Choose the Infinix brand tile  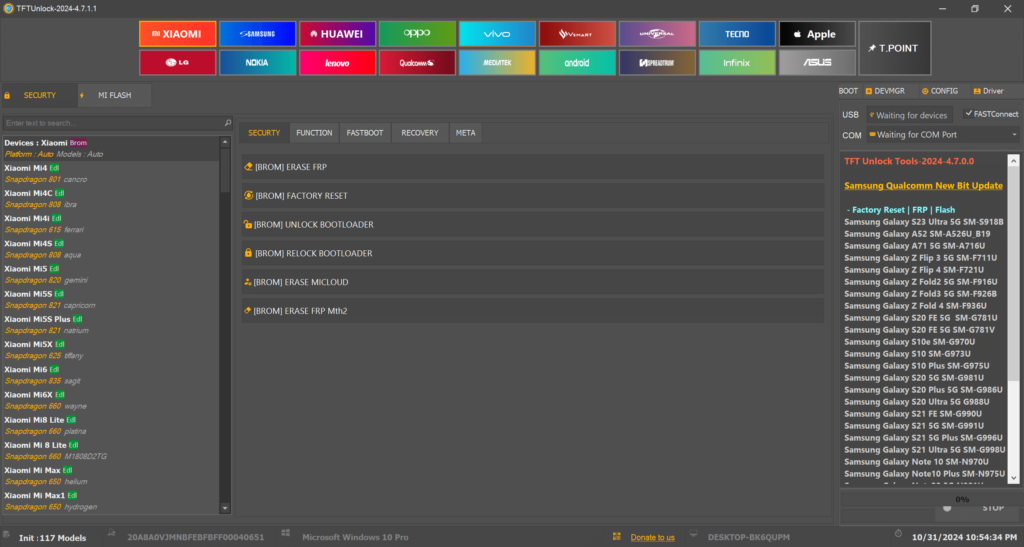737,63
